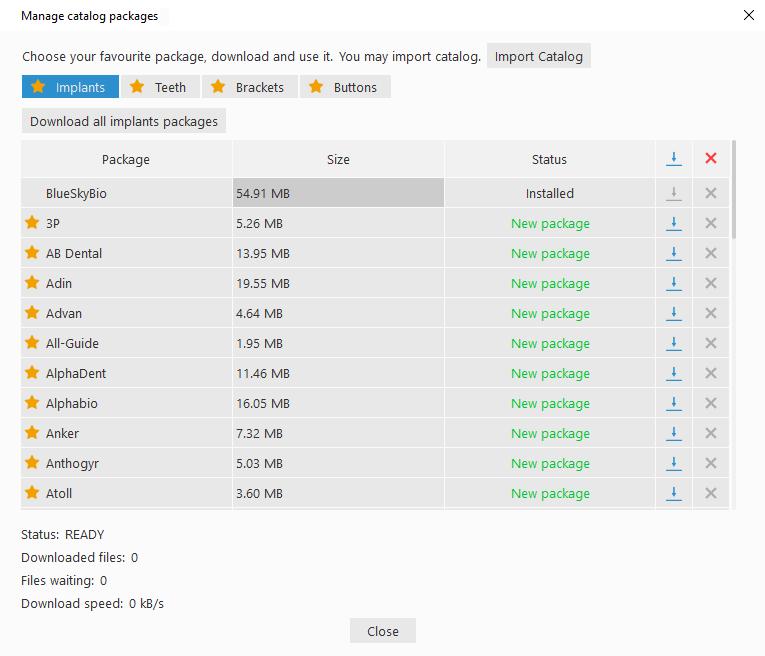
Task: Open the Brackets tab
Action: [250, 87]
